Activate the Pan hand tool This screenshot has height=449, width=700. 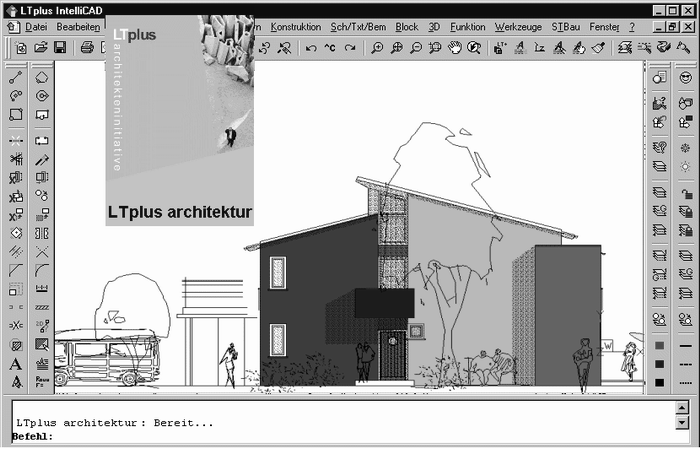454,48
